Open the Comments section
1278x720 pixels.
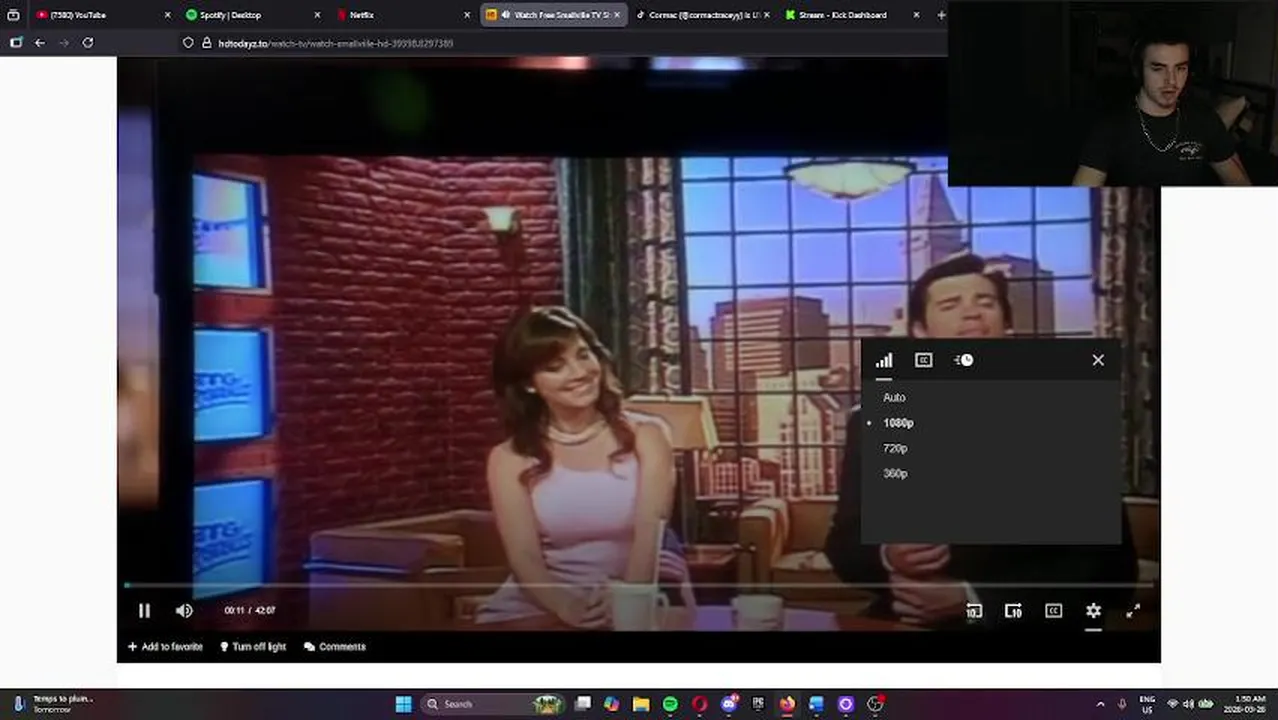[335, 647]
